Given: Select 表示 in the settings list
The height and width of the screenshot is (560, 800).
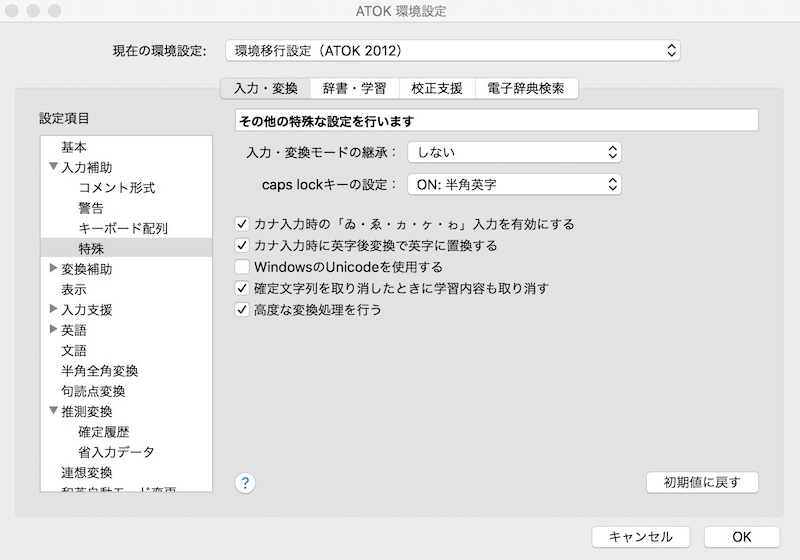Looking at the screenshot, I should pyautogui.click(x=74, y=290).
